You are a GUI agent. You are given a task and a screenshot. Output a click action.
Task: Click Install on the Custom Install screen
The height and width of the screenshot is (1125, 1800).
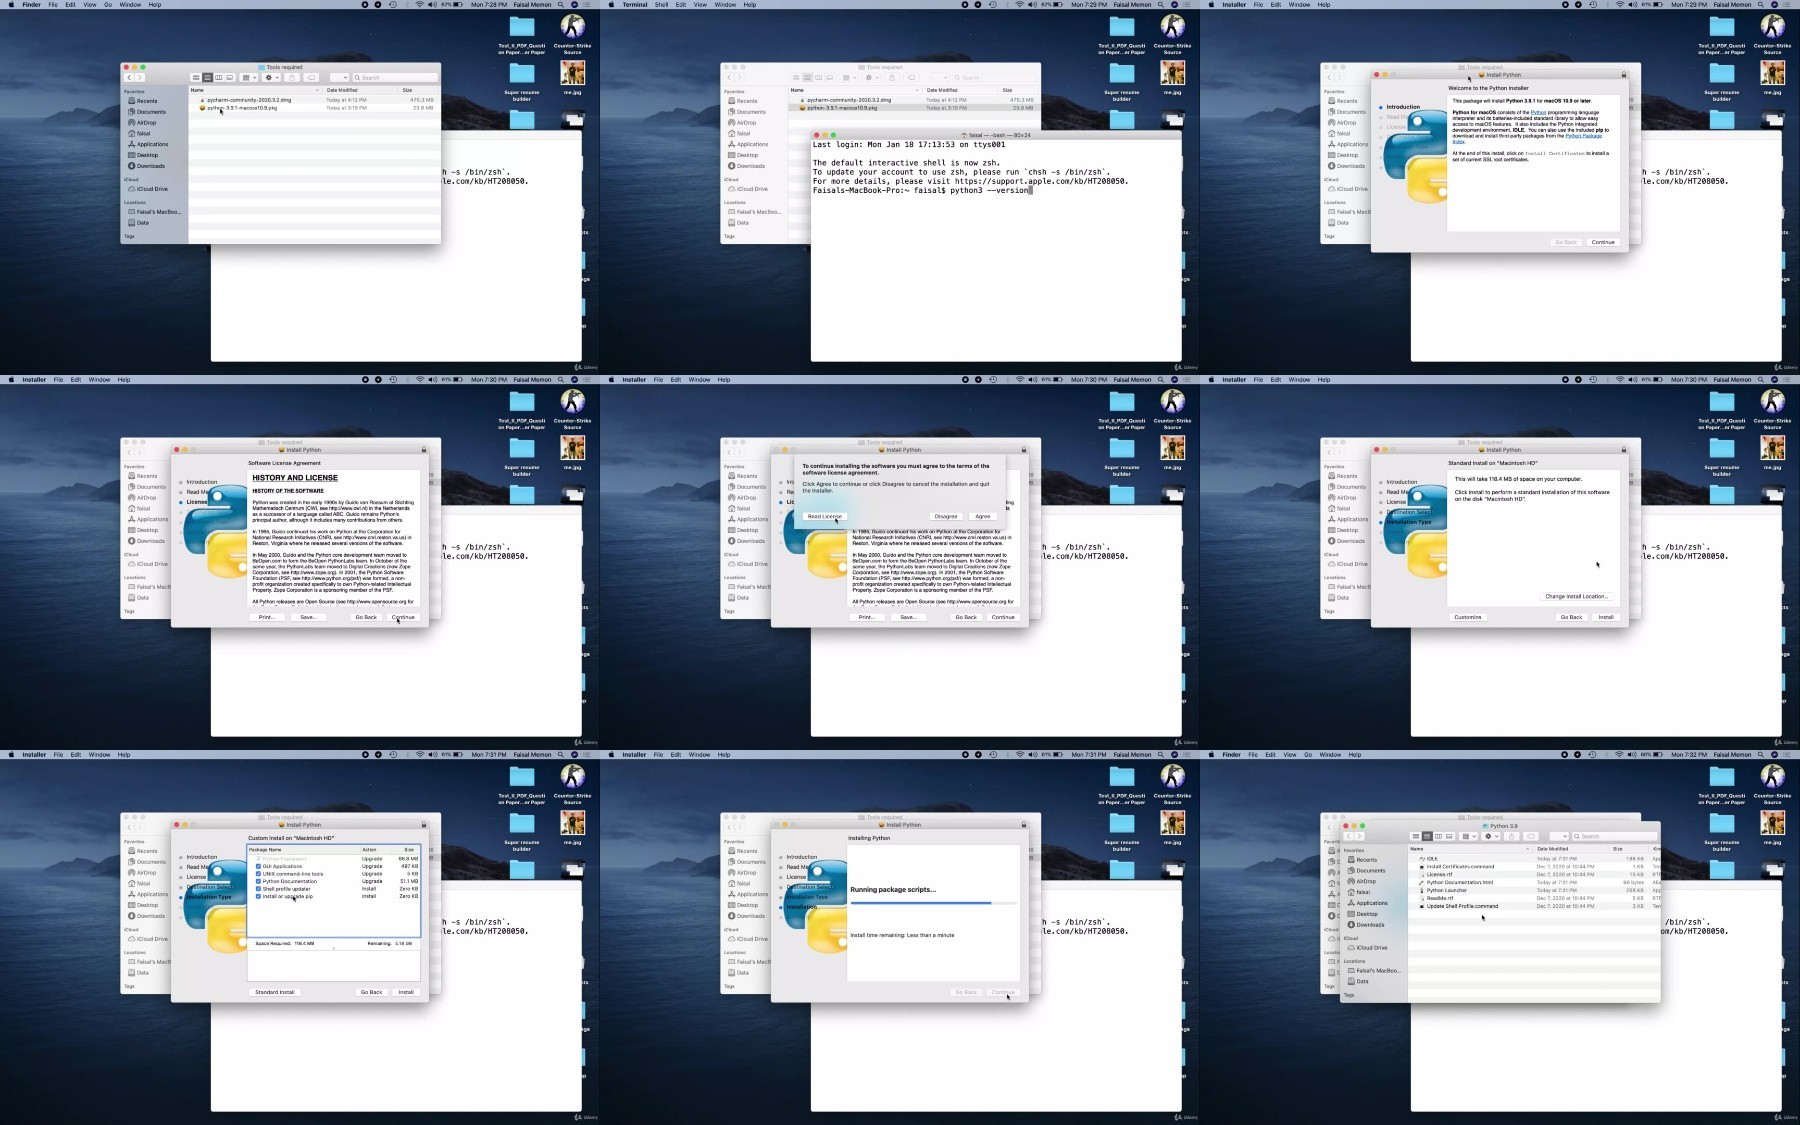[406, 992]
